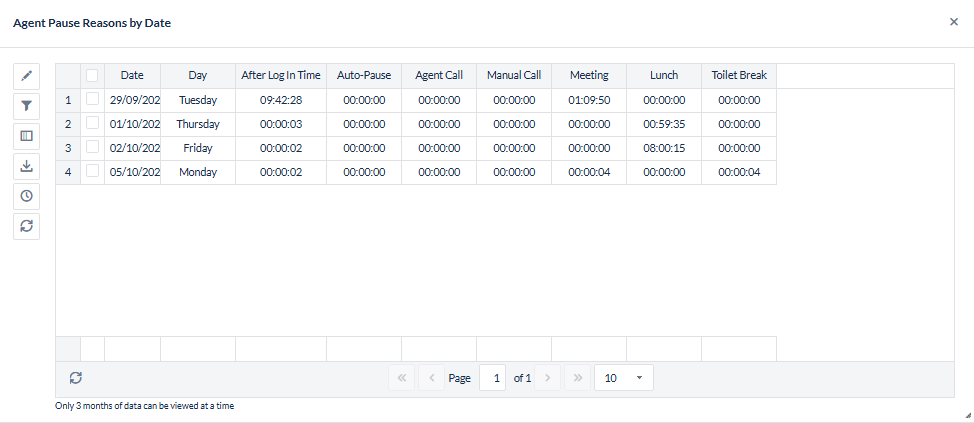Select the Meeting value 01:09:50
974x423 pixels.
pyautogui.click(x=589, y=99)
